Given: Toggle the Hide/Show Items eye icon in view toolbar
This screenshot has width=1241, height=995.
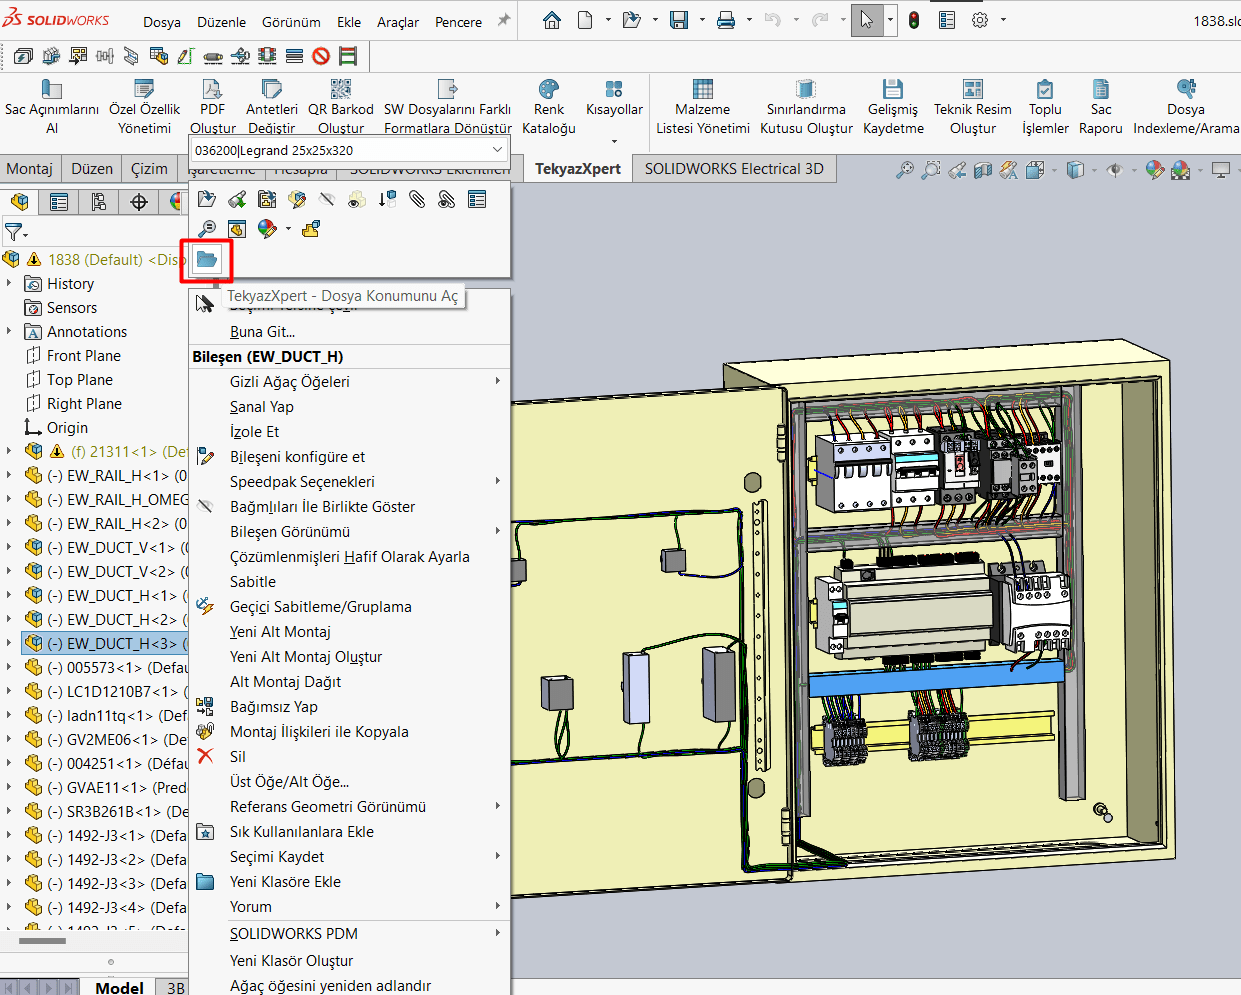Looking at the screenshot, I should pyautogui.click(x=1115, y=170).
